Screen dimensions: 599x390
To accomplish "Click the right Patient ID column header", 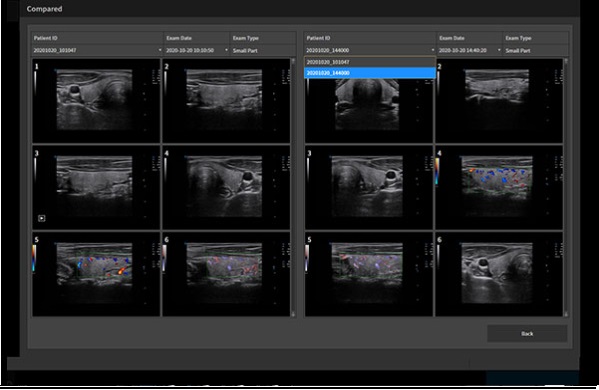I will [370, 38].
